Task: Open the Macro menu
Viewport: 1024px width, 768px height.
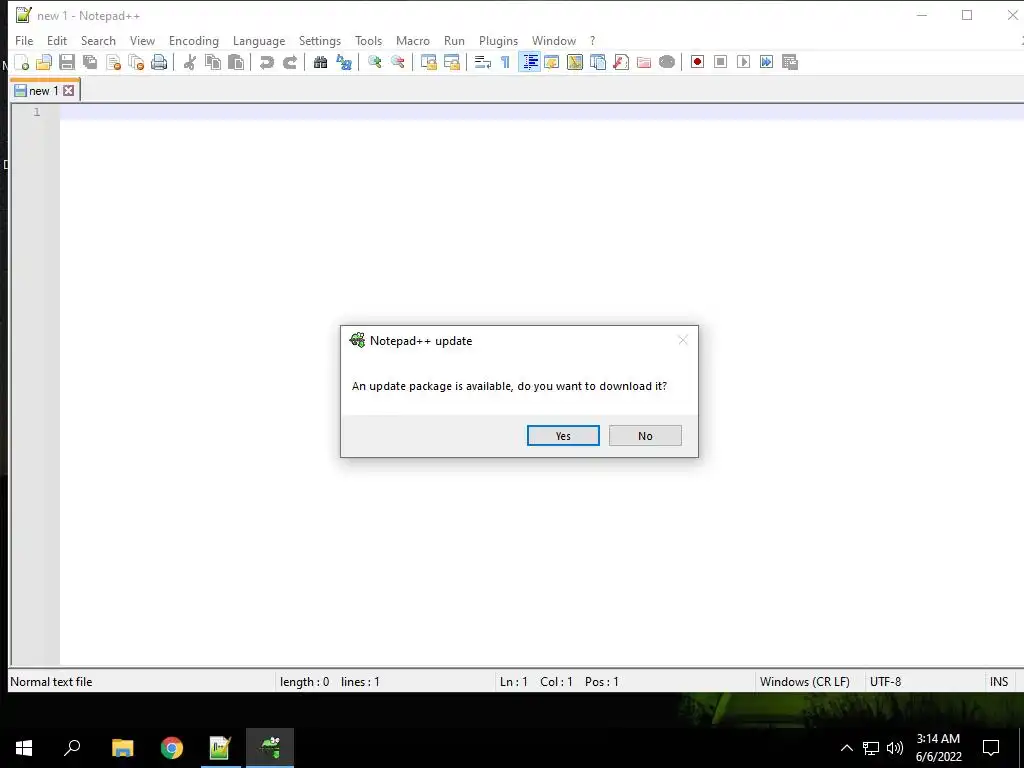Action: [x=413, y=40]
